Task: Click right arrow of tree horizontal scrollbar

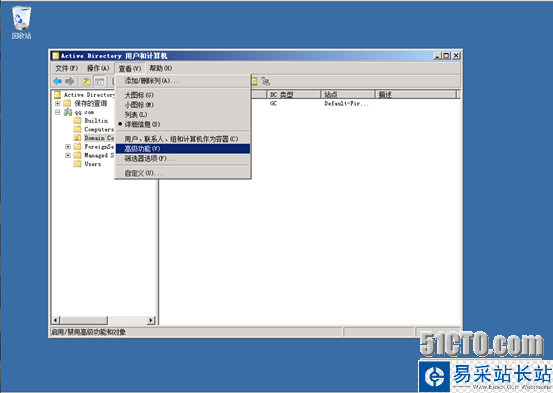Action: (x=151, y=320)
